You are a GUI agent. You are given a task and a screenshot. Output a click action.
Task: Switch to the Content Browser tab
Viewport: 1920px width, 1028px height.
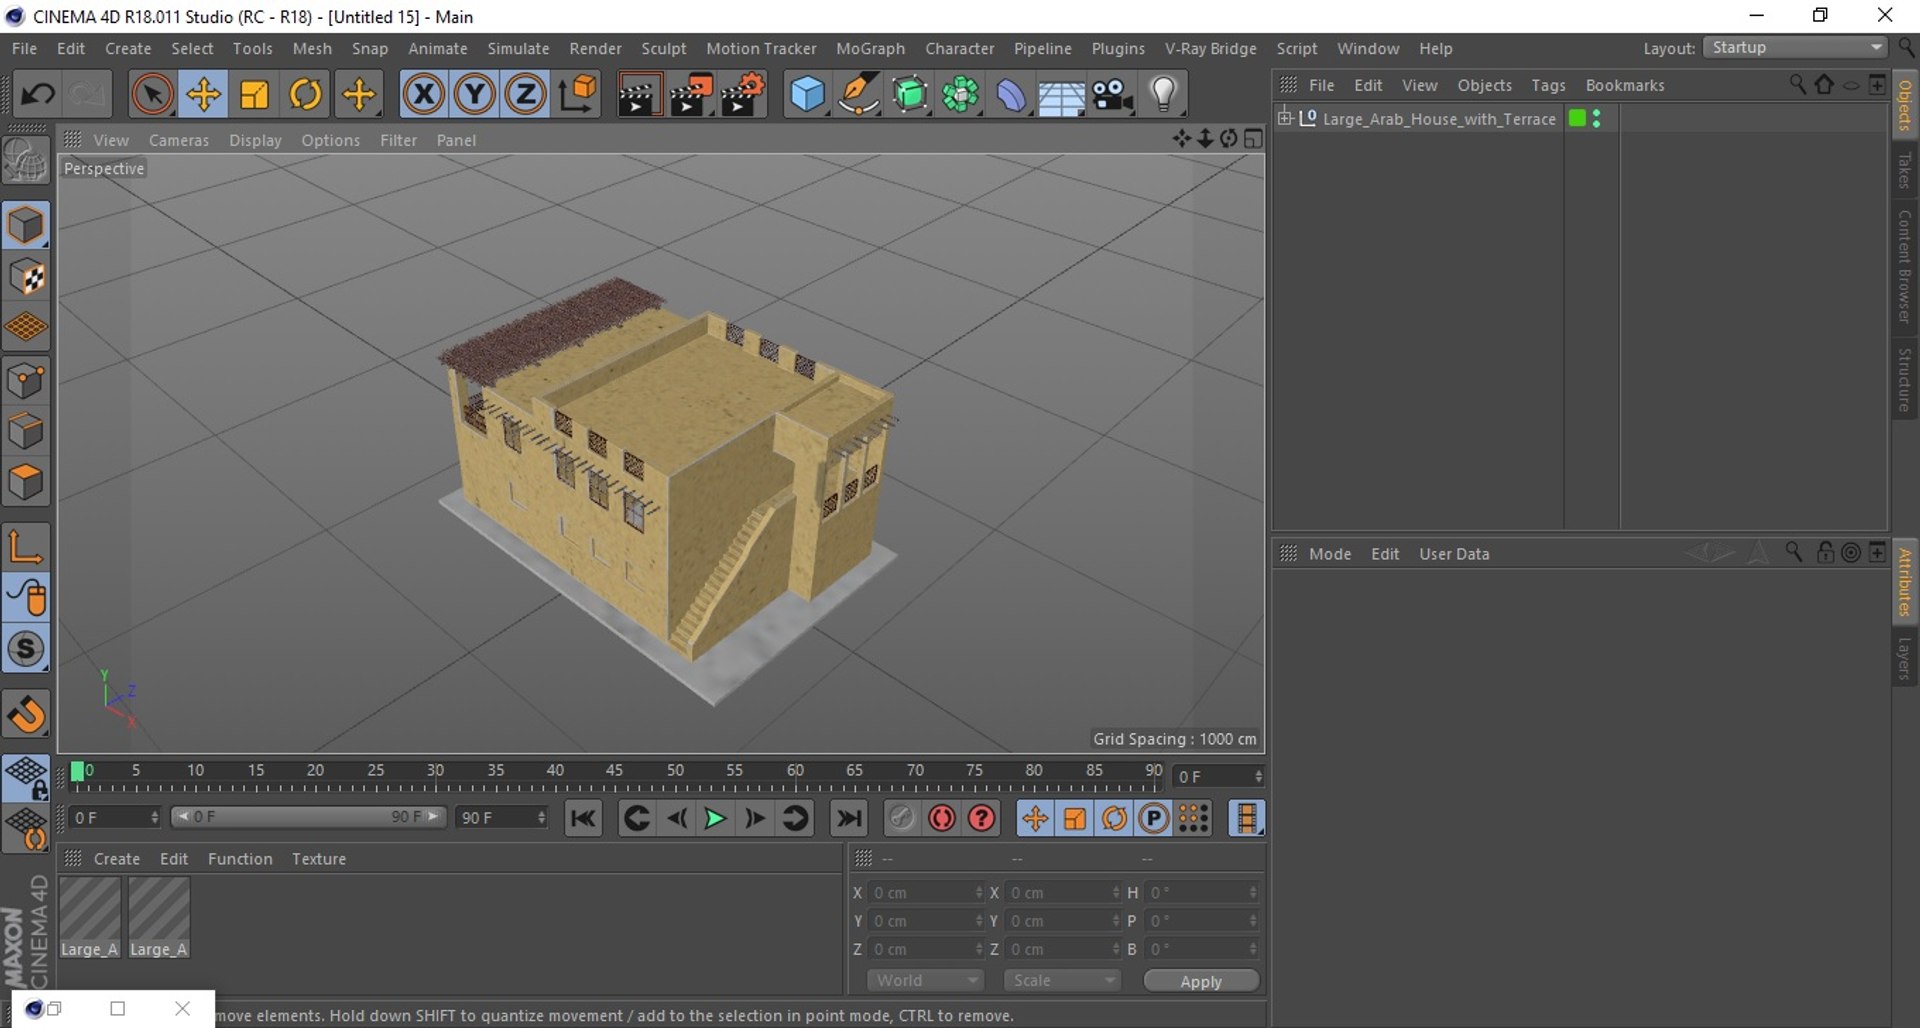click(1905, 267)
